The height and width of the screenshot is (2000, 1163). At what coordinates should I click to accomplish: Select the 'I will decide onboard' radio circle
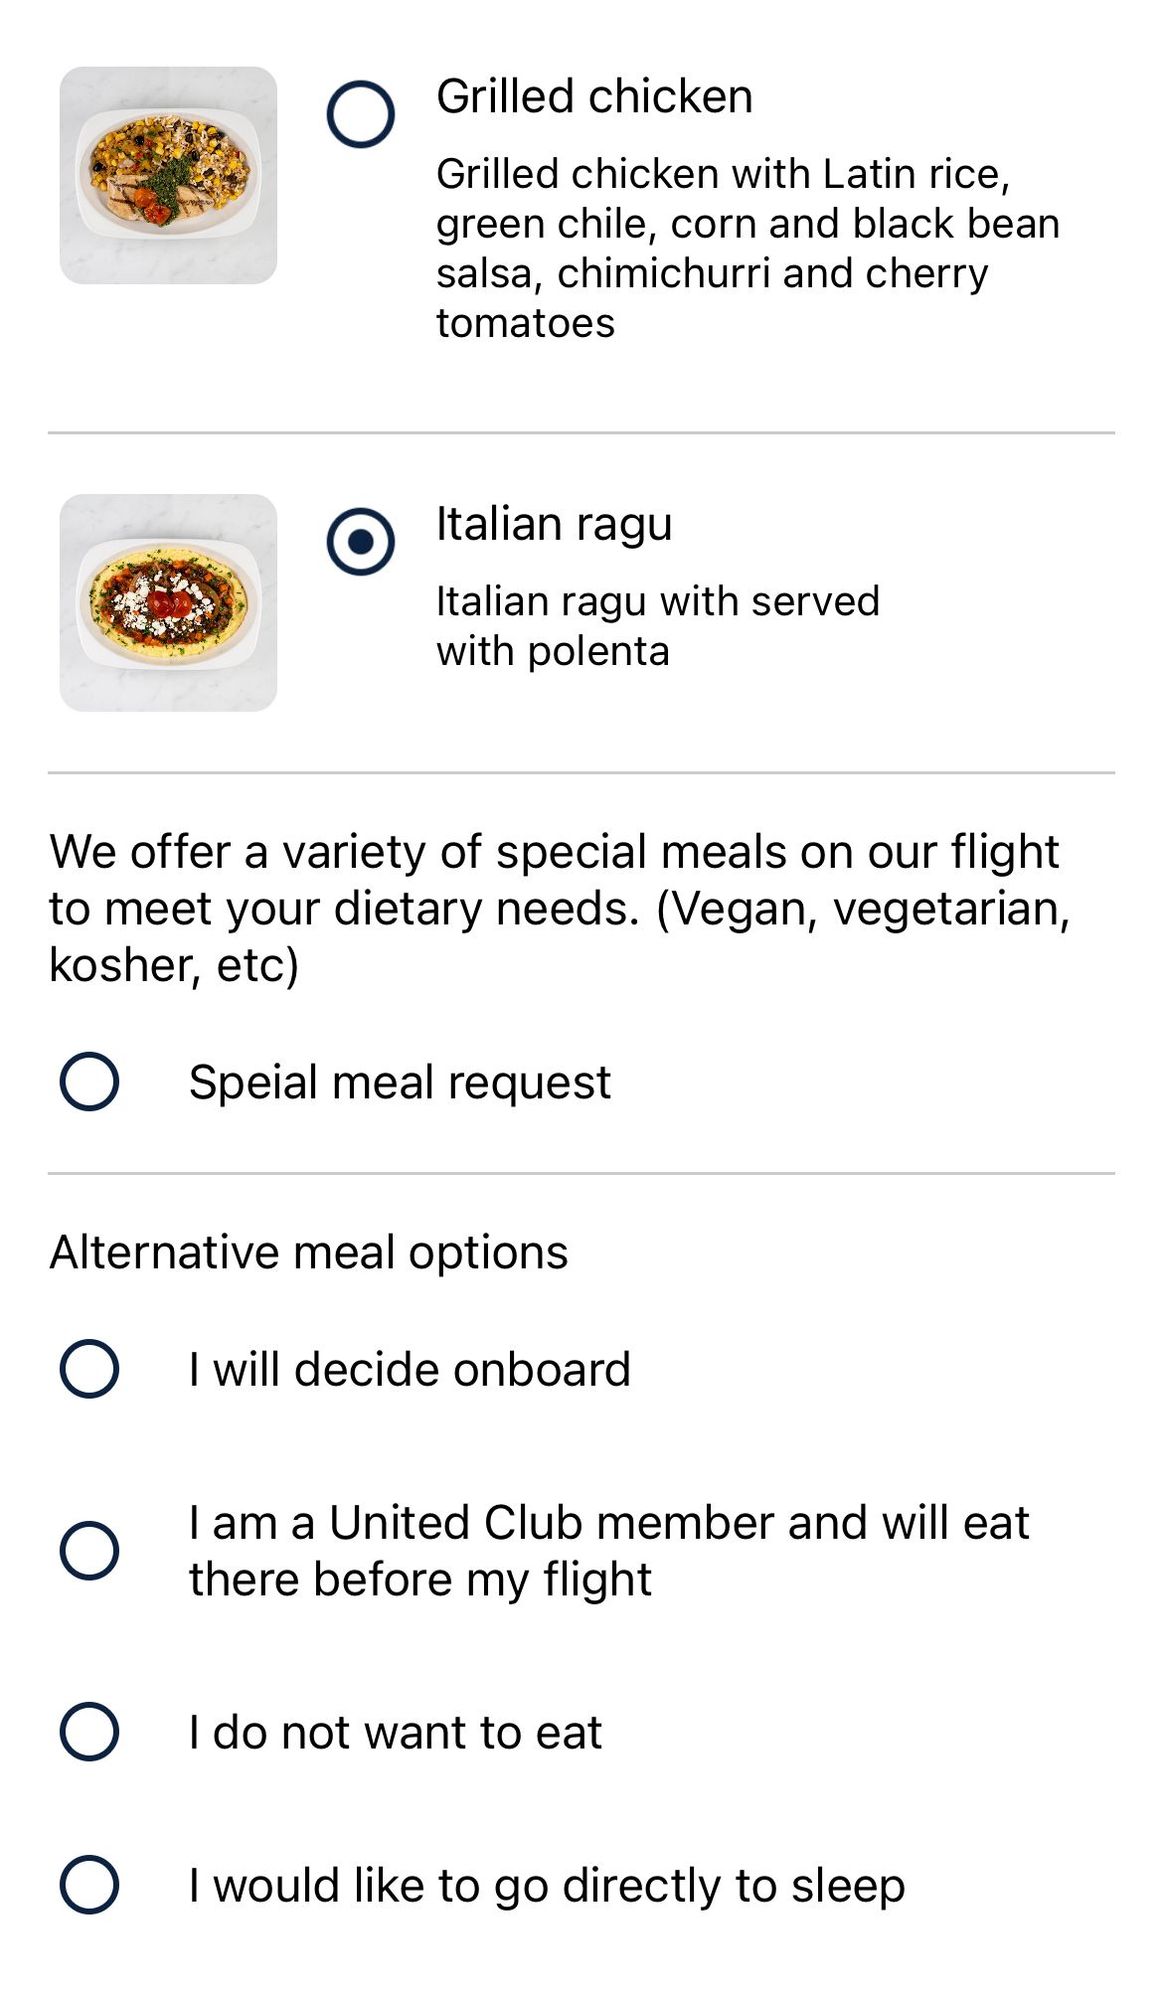(89, 1368)
